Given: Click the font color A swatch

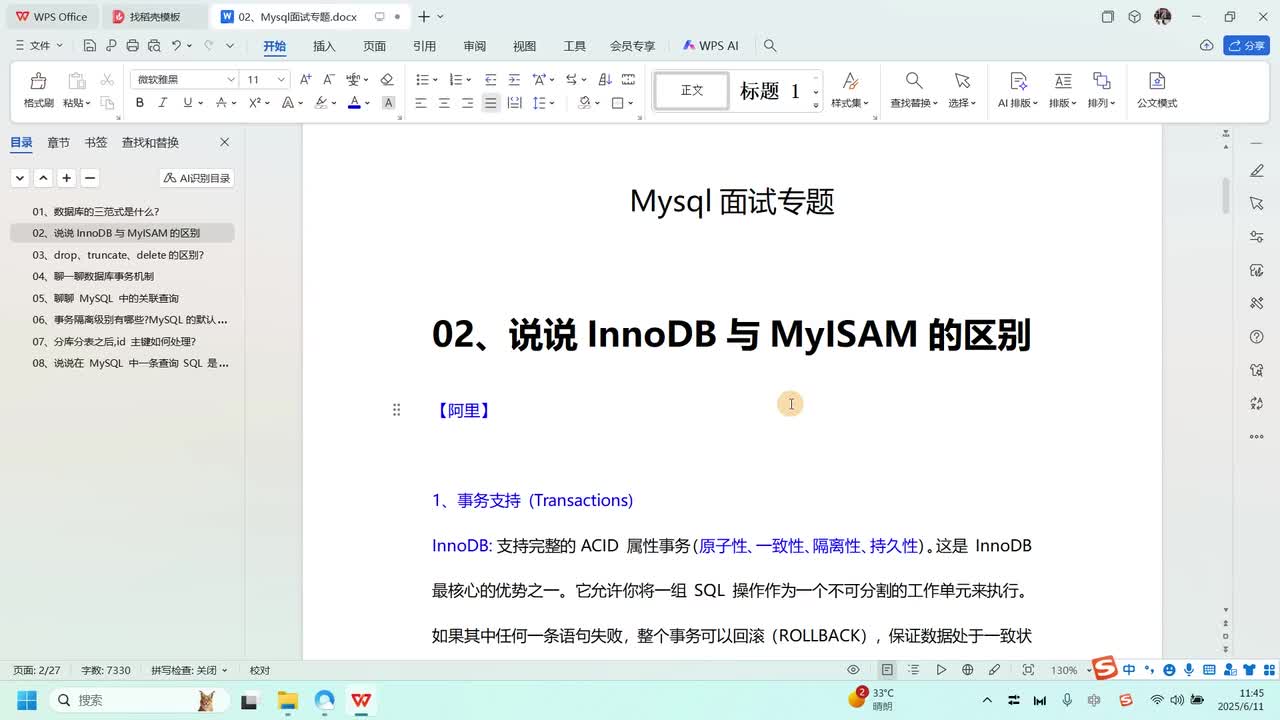Looking at the screenshot, I should point(354,103).
